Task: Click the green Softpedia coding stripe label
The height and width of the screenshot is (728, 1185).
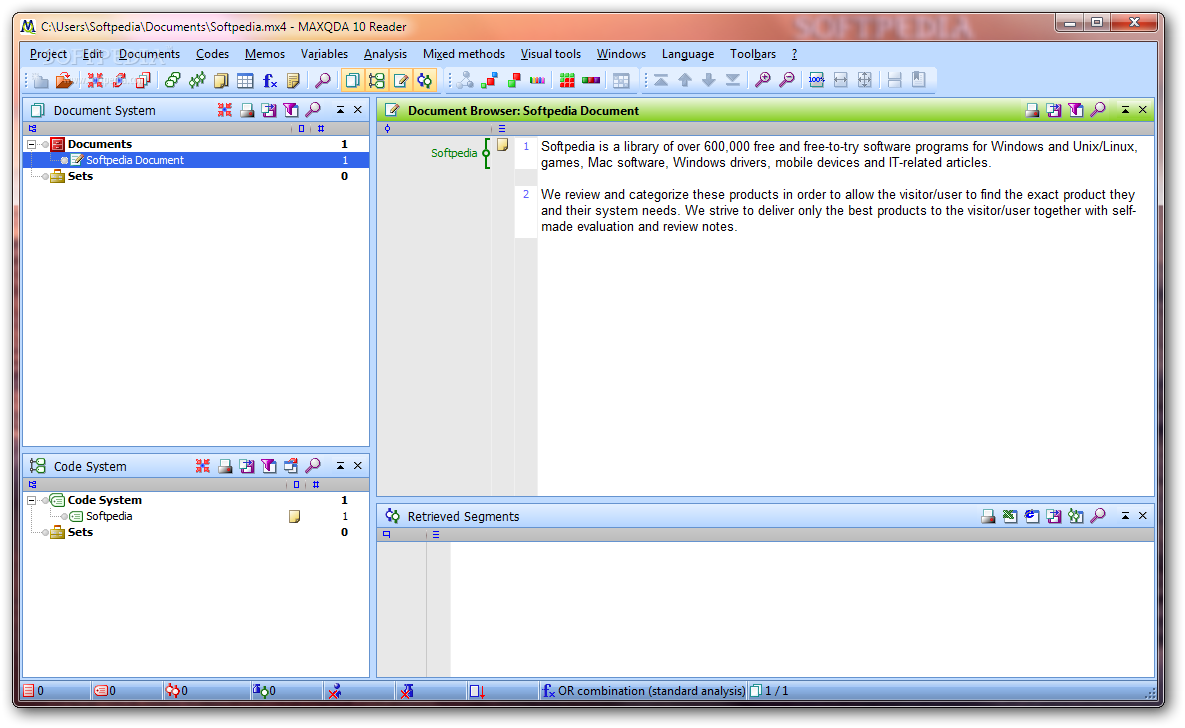Action: click(453, 153)
